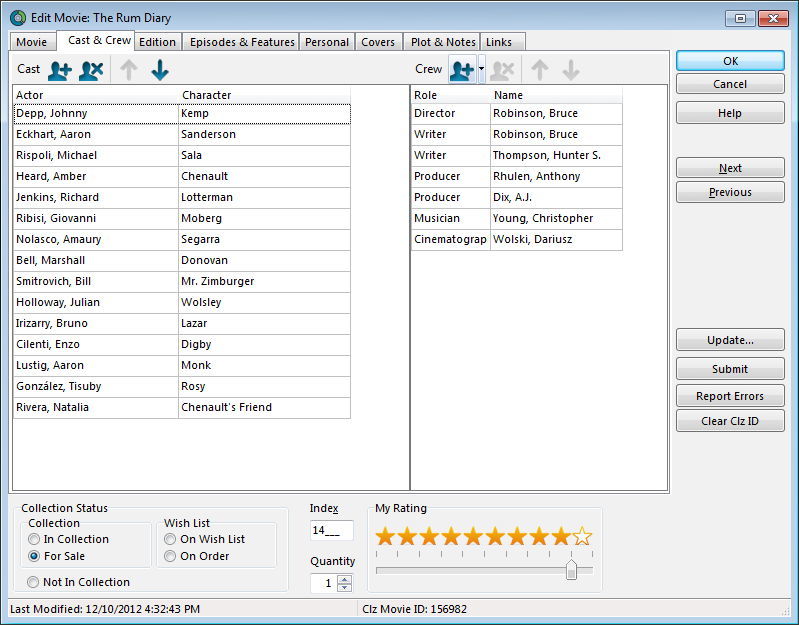The height and width of the screenshot is (625, 799).
Task: Move crew member up arrow
Action: pos(540,70)
